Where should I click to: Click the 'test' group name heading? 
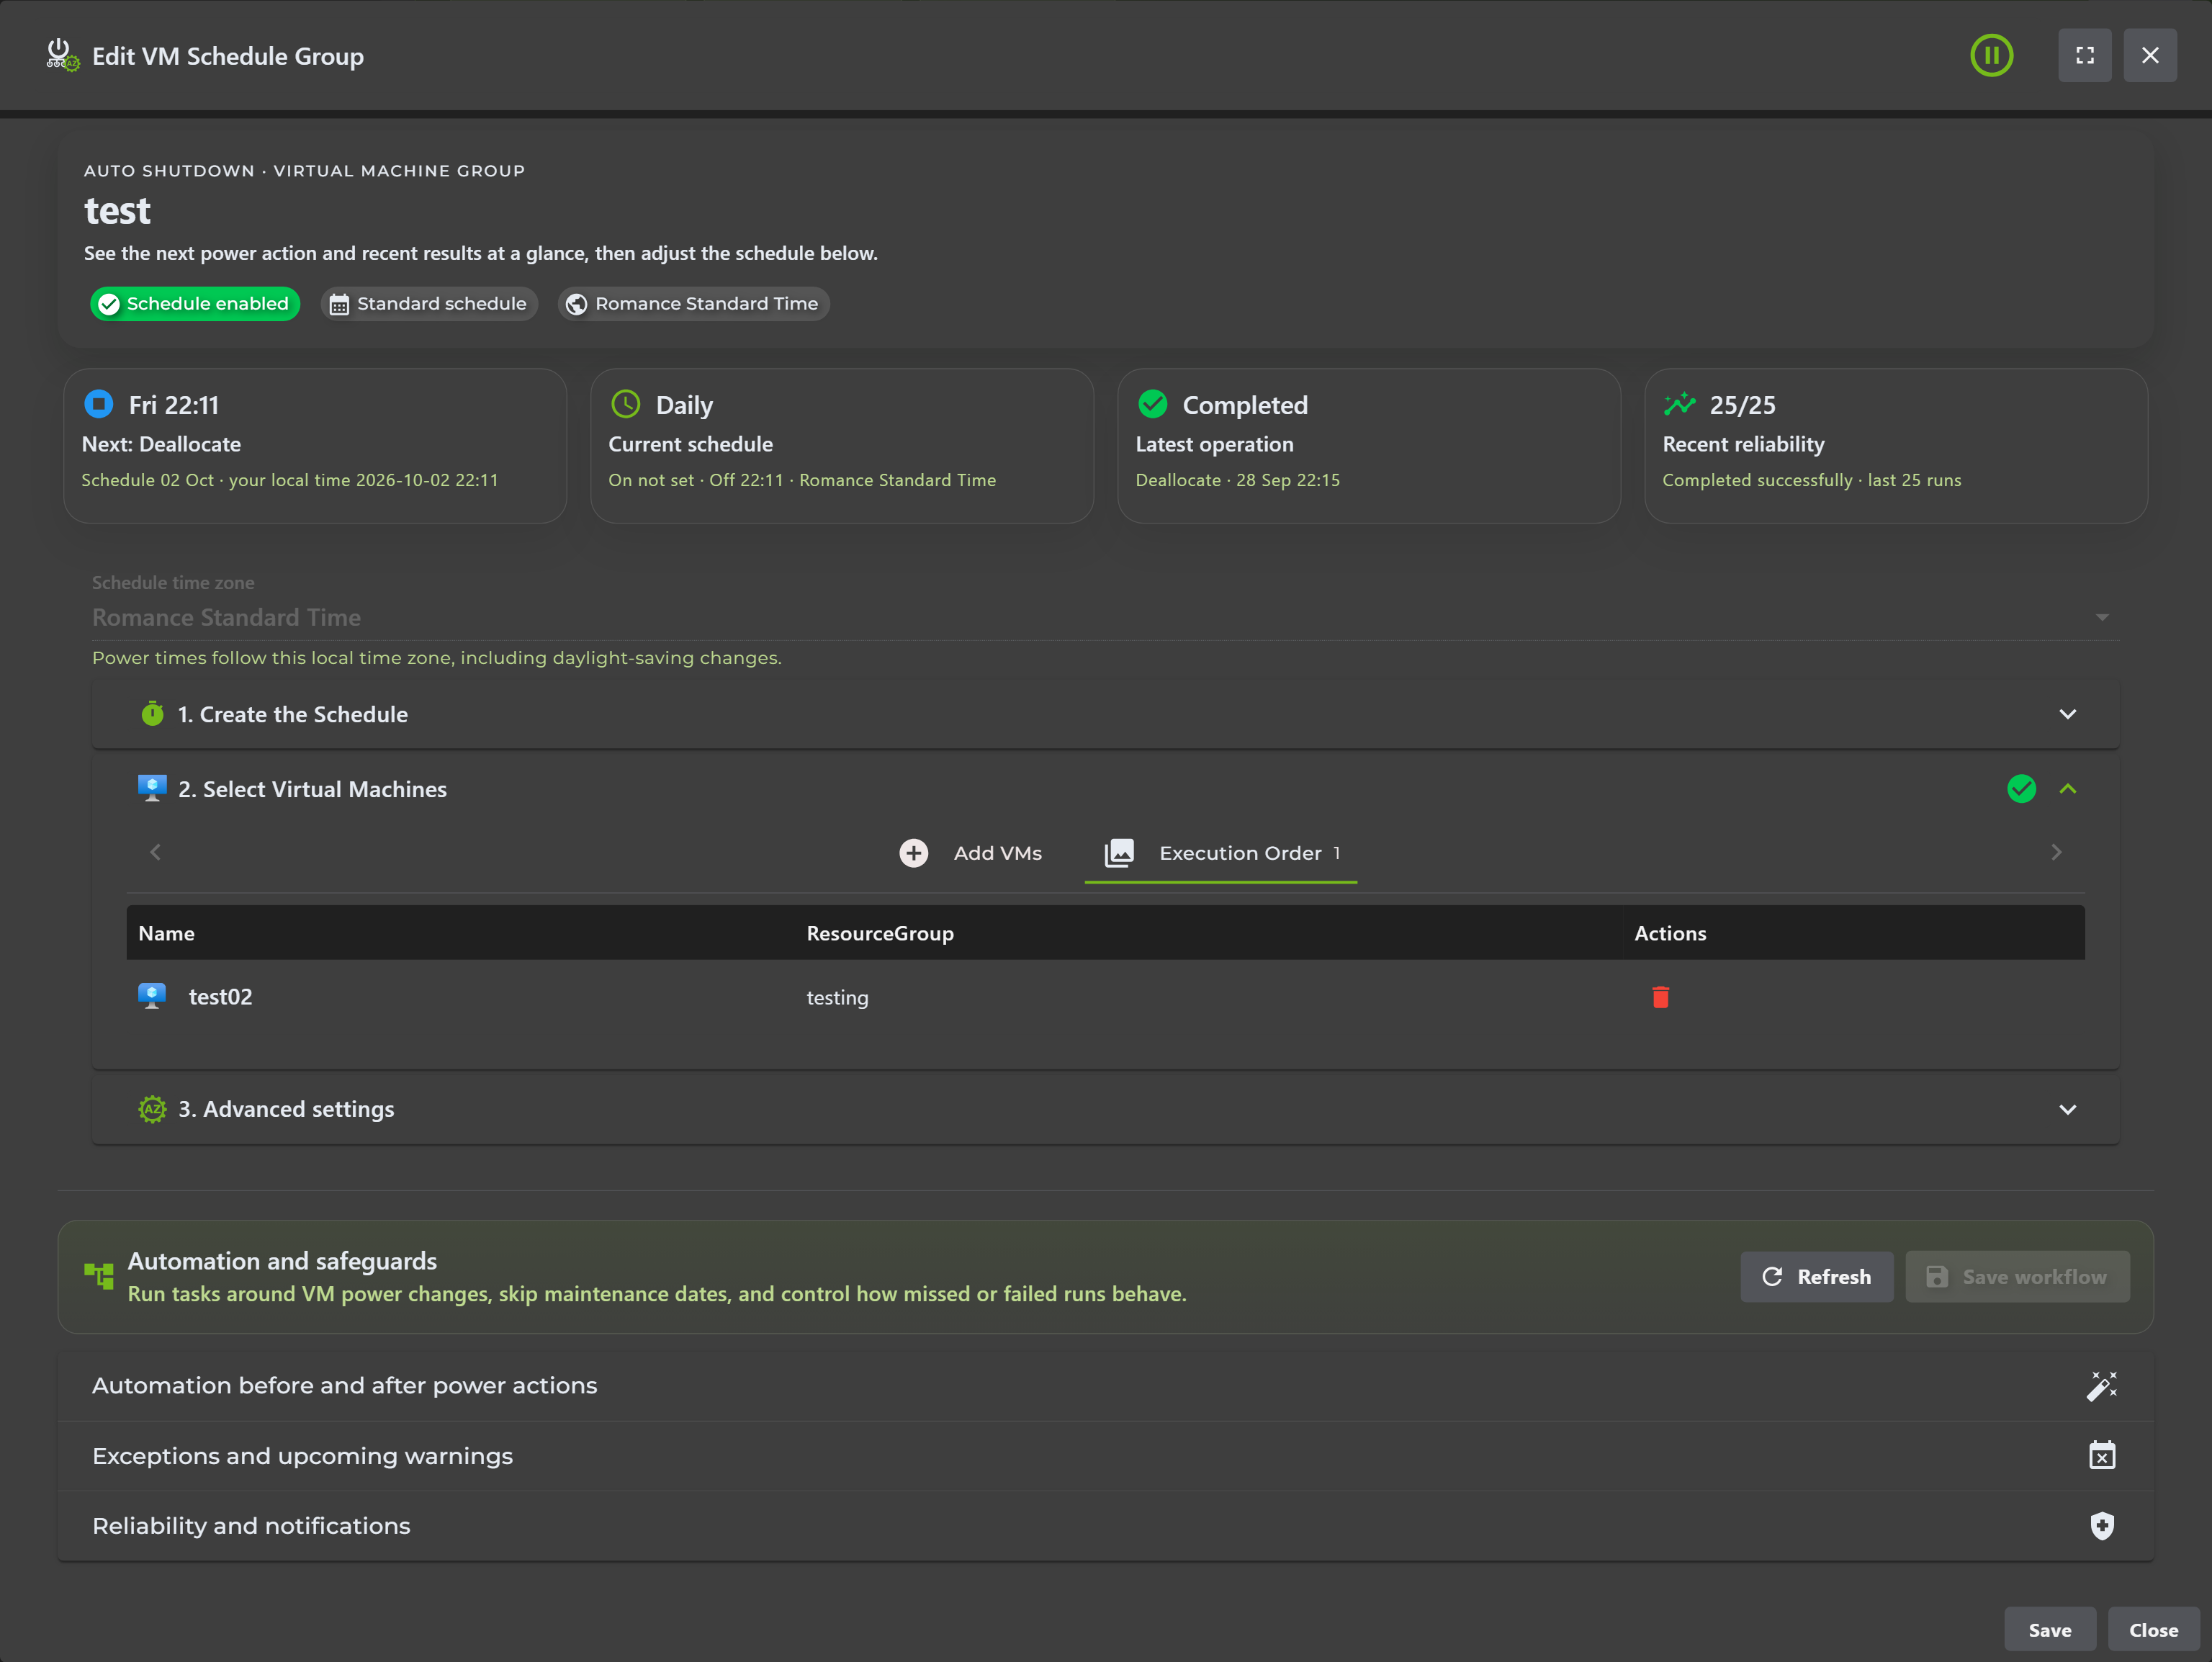click(117, 211)
